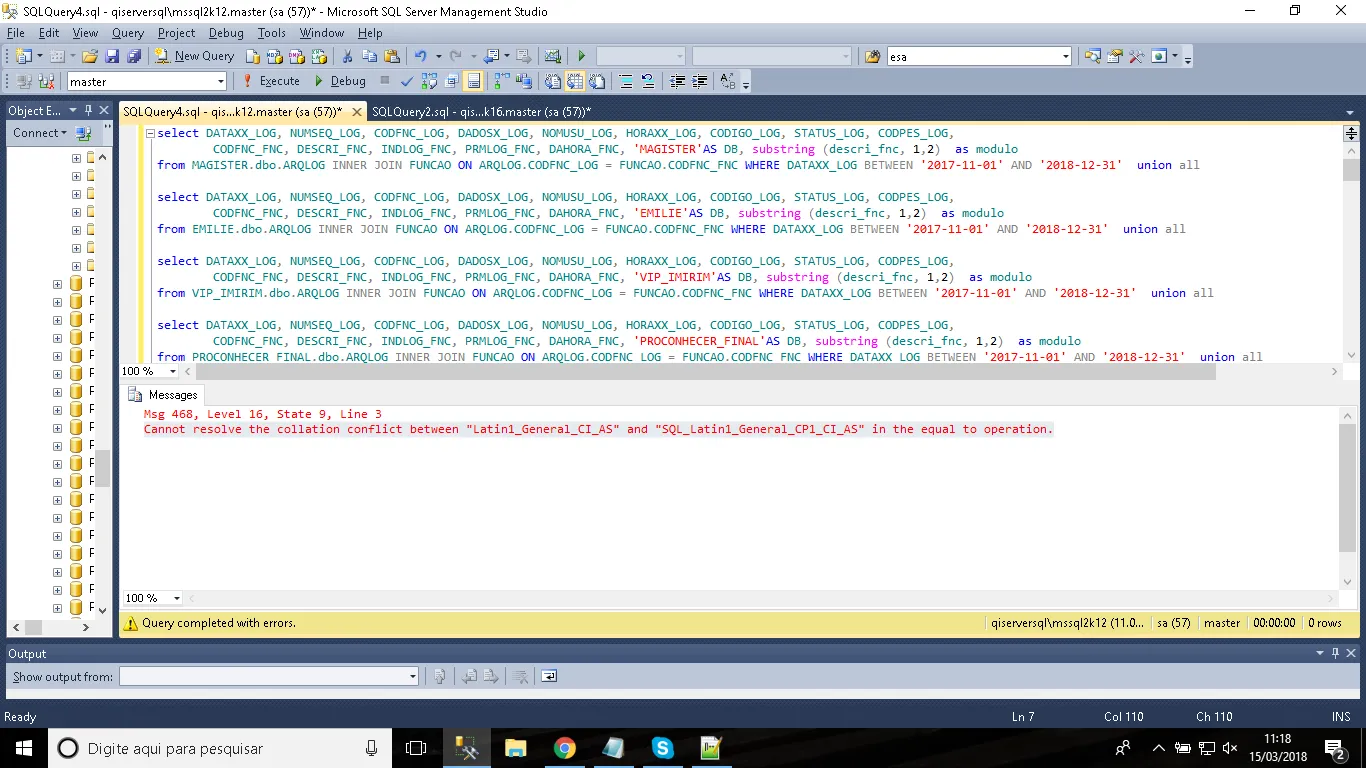Viewport: 1366px width, 768px height.
Task: Click the query editor horizontal scrollbar
Action: [x=700, y=372]
